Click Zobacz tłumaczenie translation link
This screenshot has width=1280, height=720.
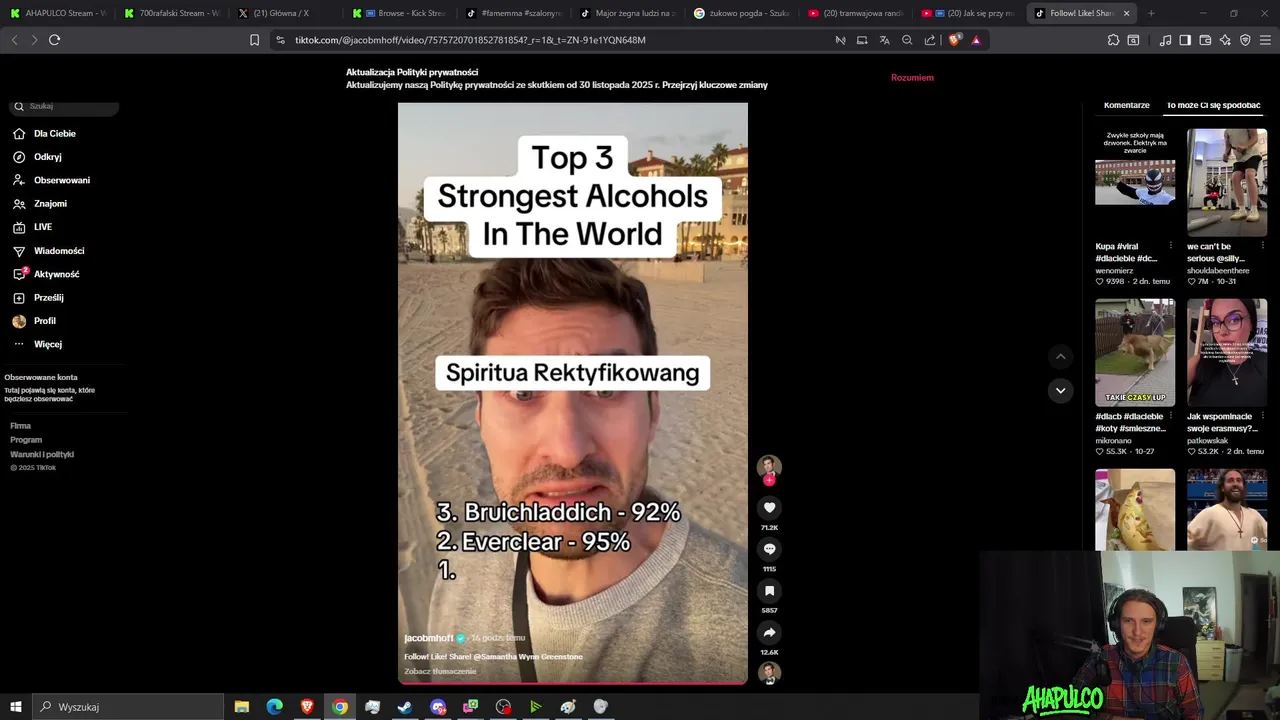pos(440,671)
